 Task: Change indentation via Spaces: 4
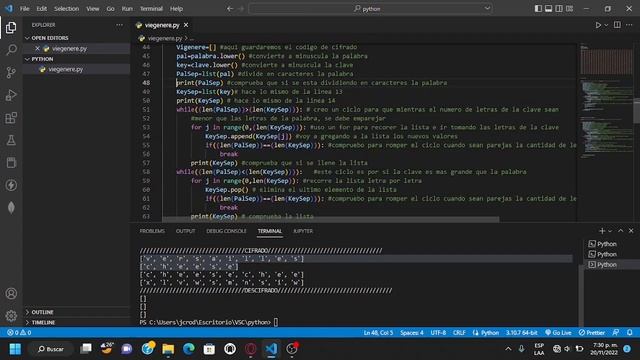click(411, 333)
